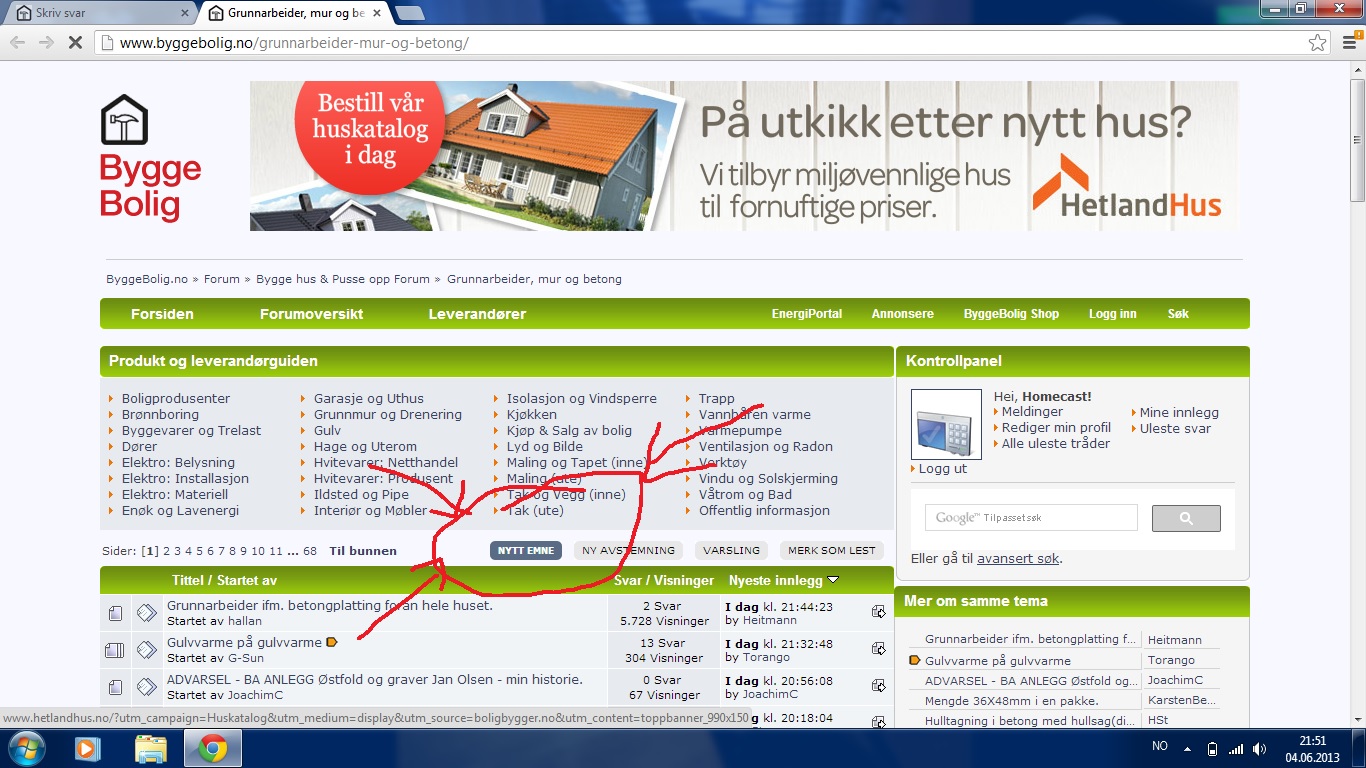This screenshot has width=1366, height=768.
Task: Open the Chrome menu icon
Action: (1349, 43)
